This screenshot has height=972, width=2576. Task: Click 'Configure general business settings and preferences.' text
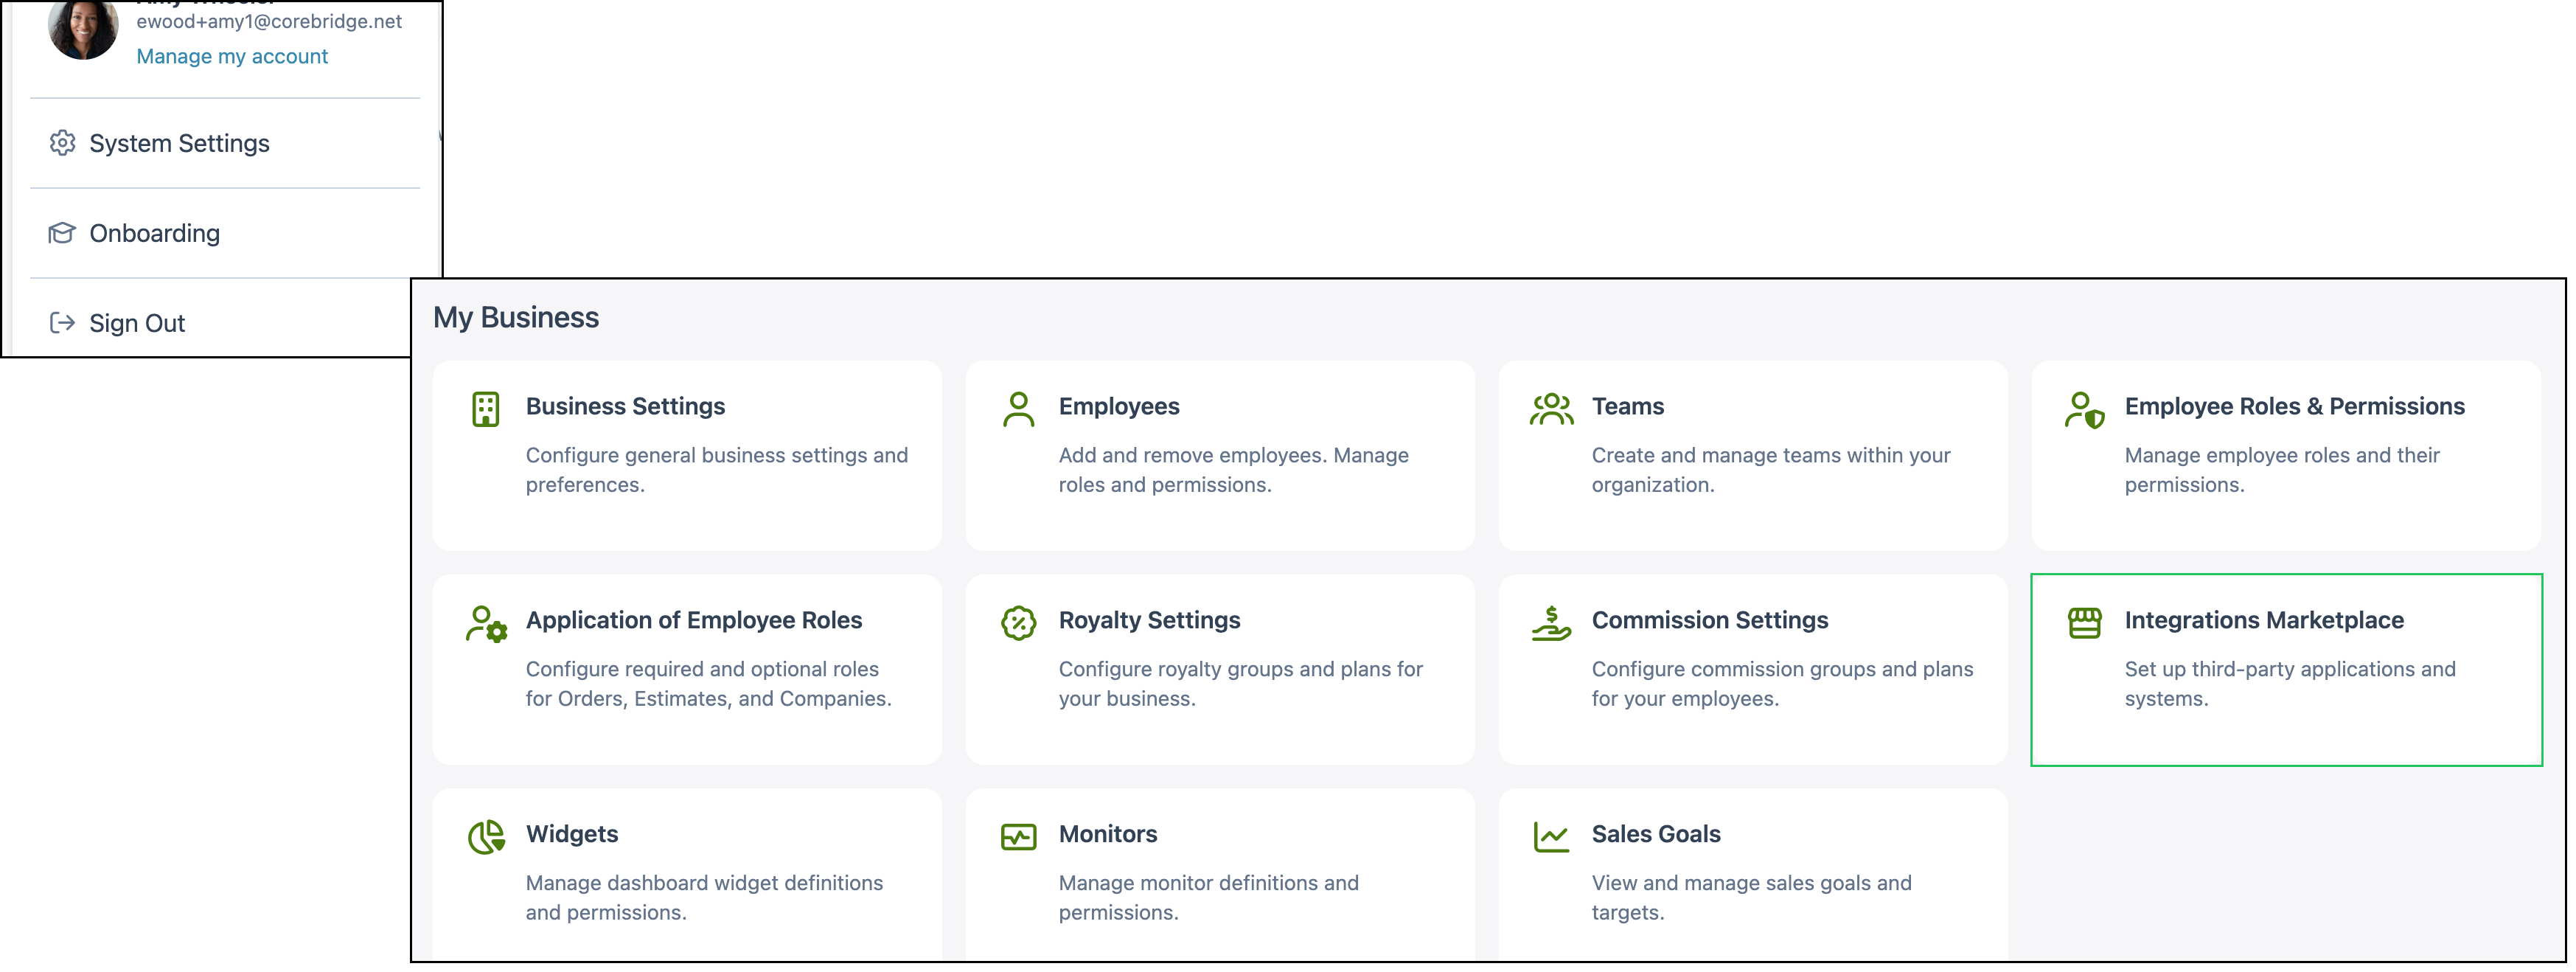(x=717, y=470)
